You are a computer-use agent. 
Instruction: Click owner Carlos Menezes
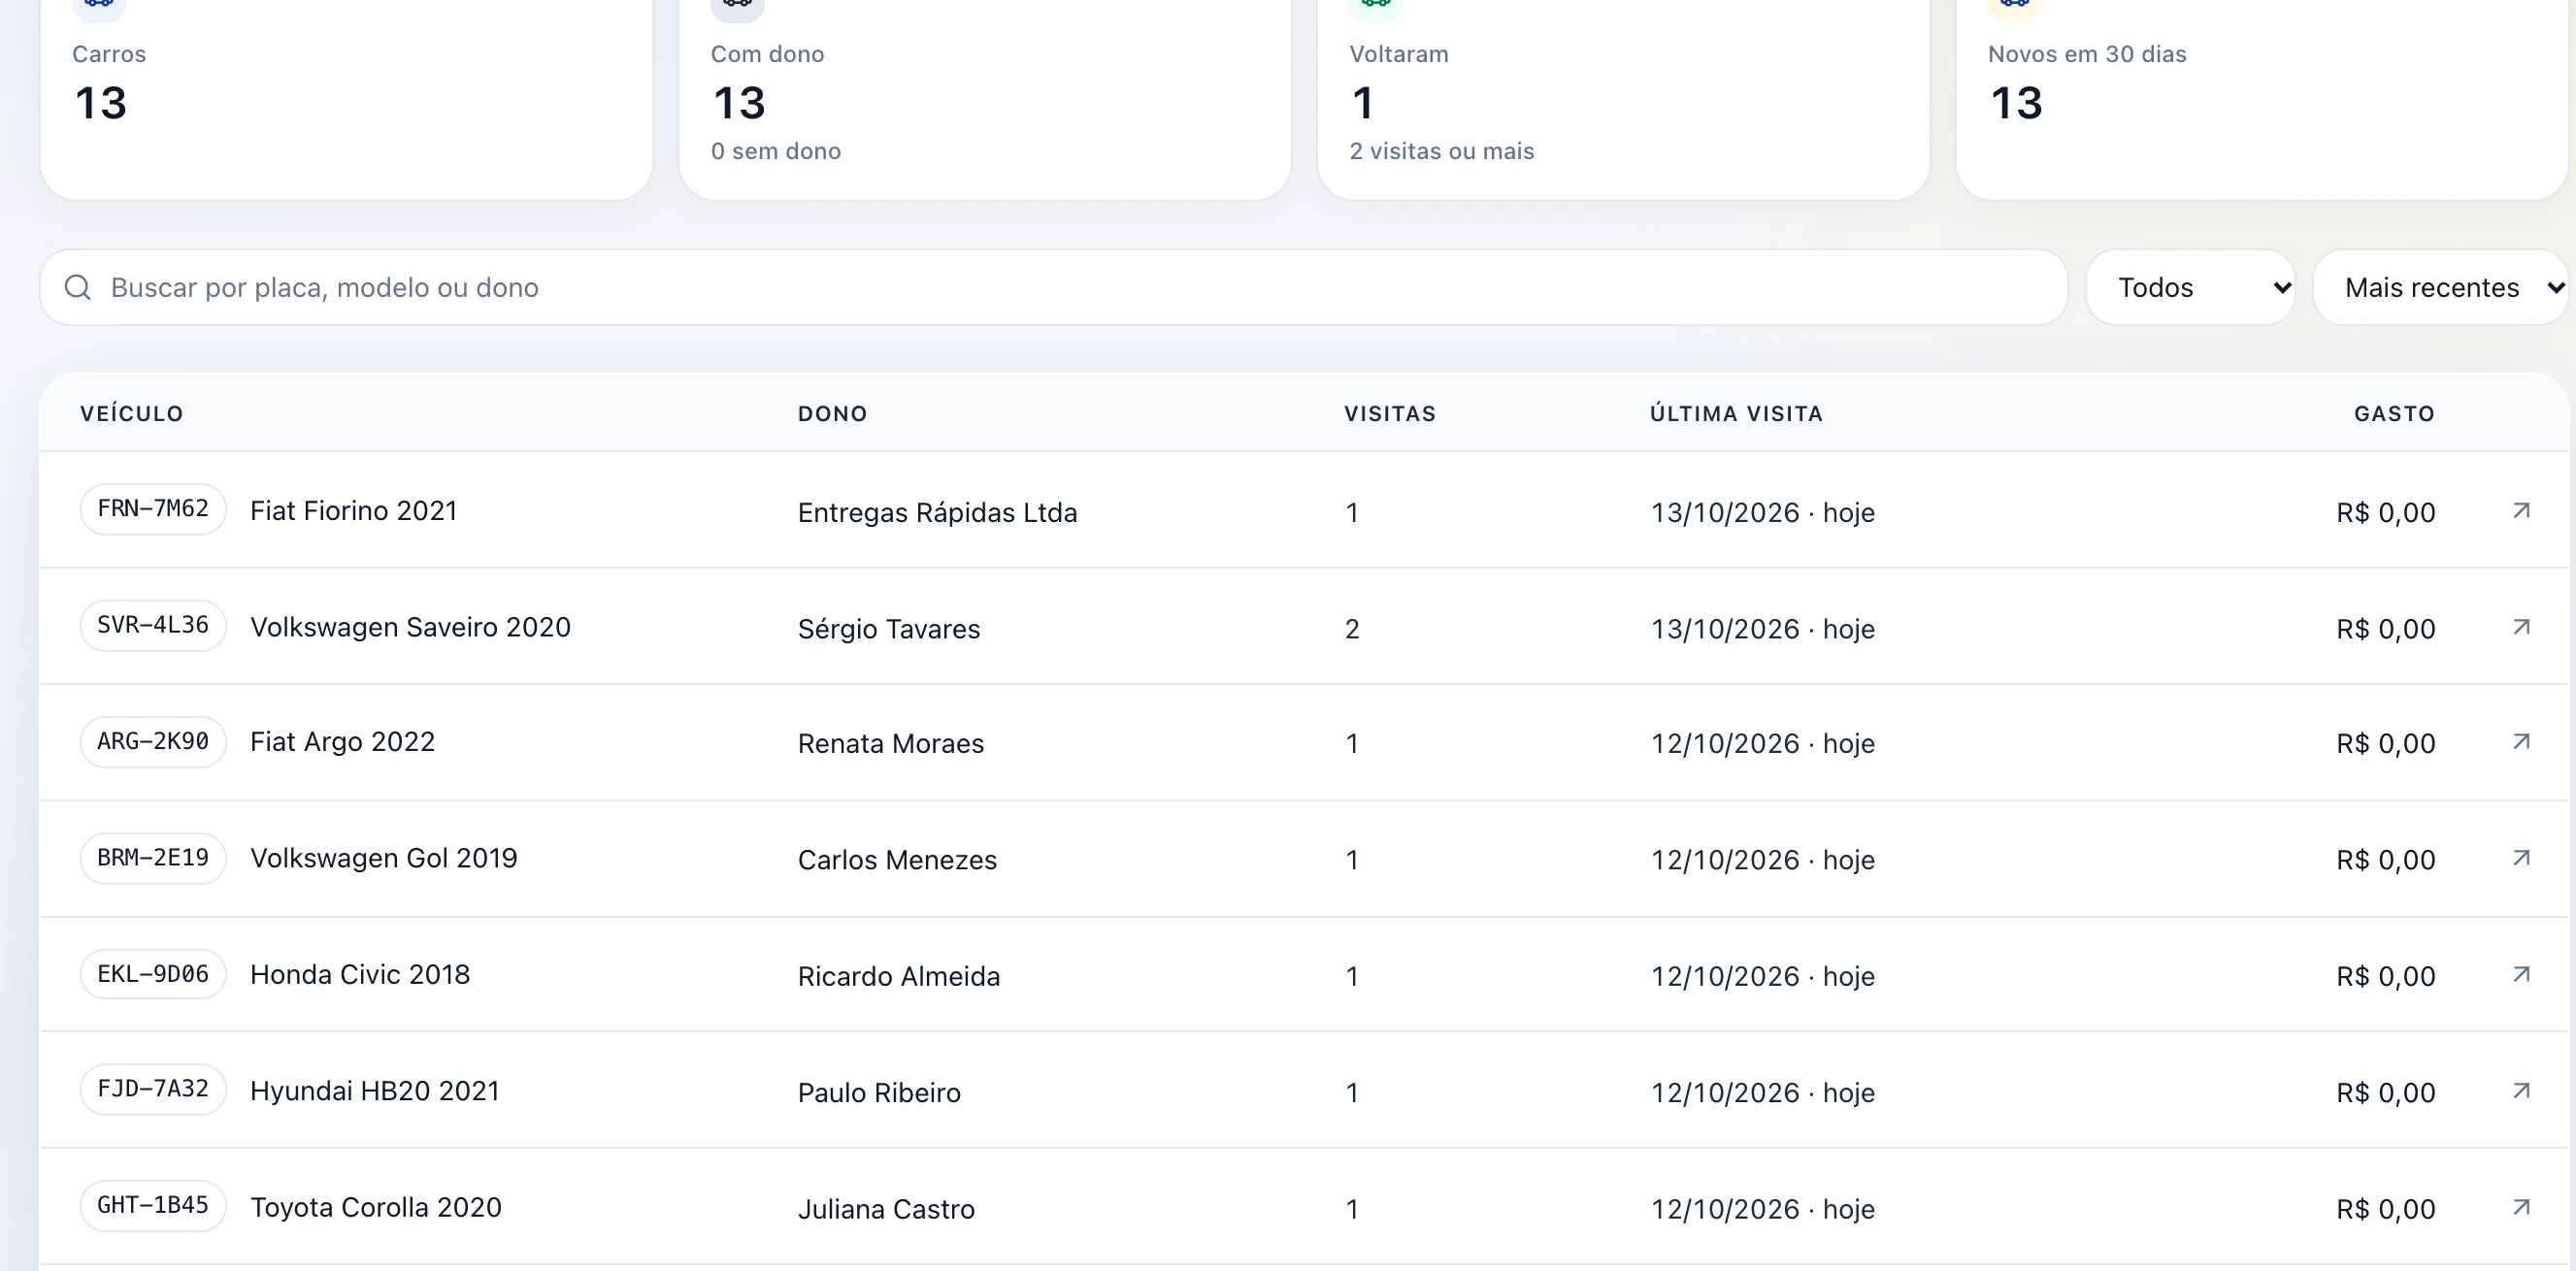[897, 860]
